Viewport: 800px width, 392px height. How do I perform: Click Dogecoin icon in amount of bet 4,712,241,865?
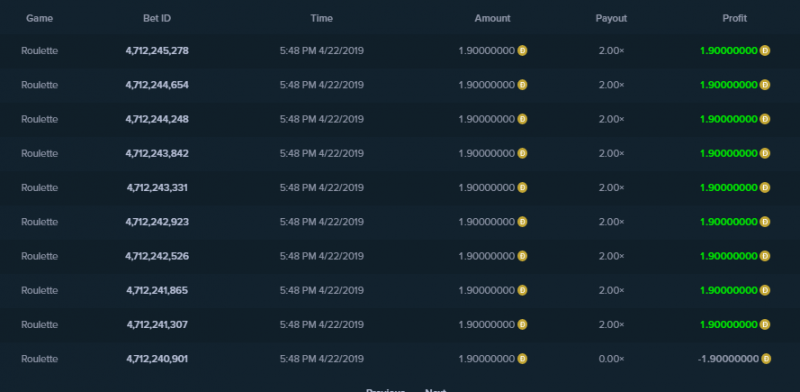[x=522, y=290]
